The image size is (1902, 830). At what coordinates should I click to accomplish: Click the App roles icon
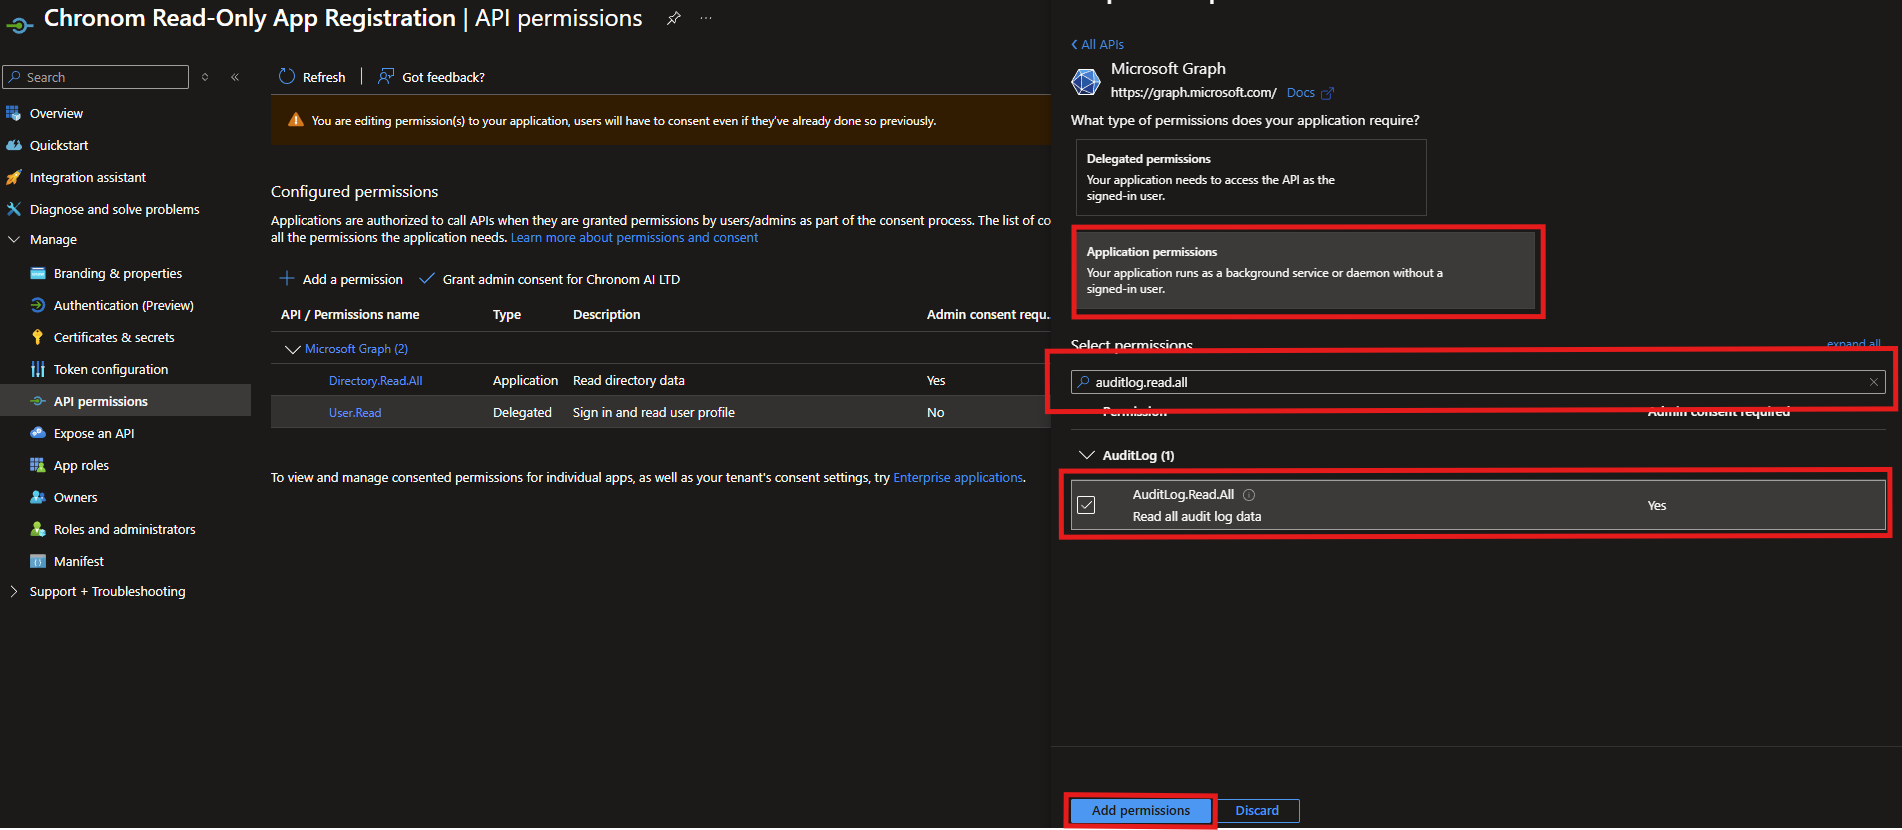38,465
